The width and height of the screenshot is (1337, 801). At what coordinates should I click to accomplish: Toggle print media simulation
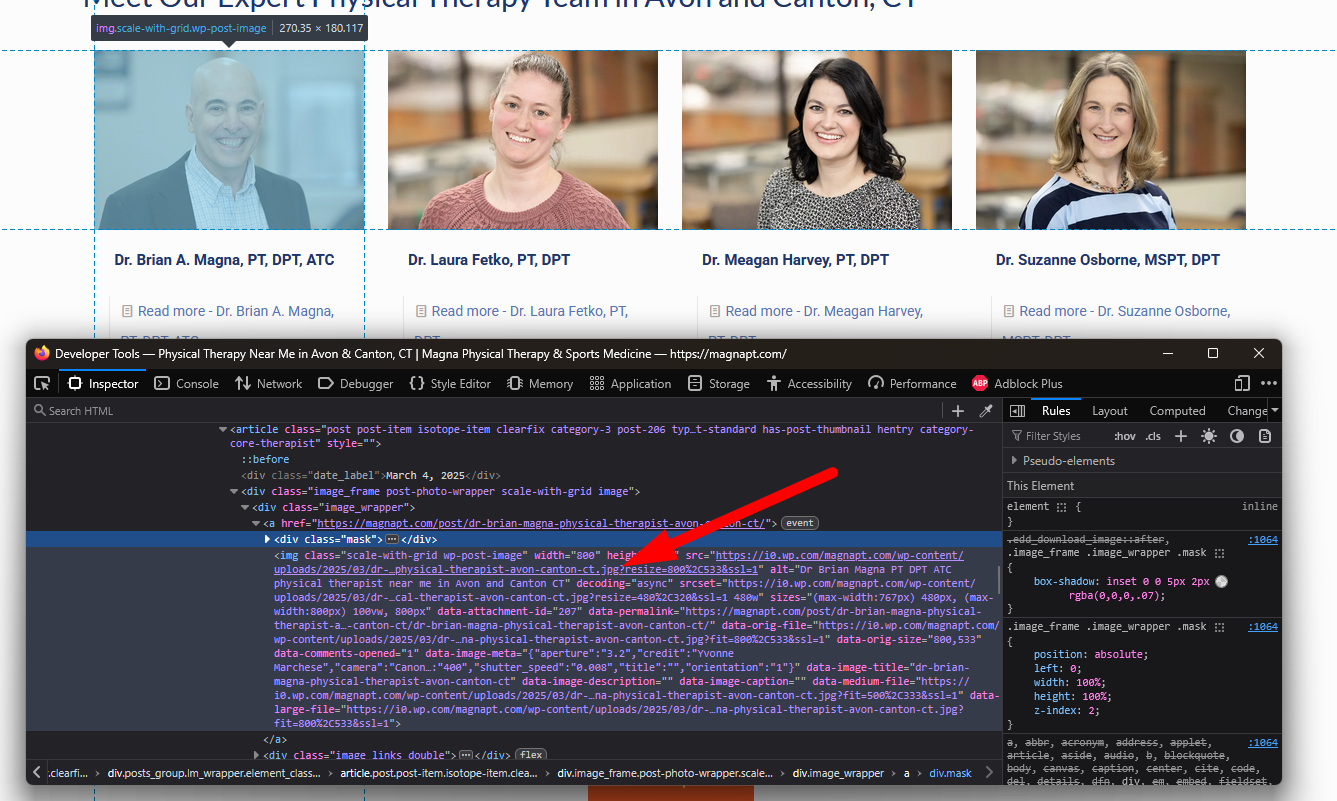pyautogui.click(x=1265, y=436)
